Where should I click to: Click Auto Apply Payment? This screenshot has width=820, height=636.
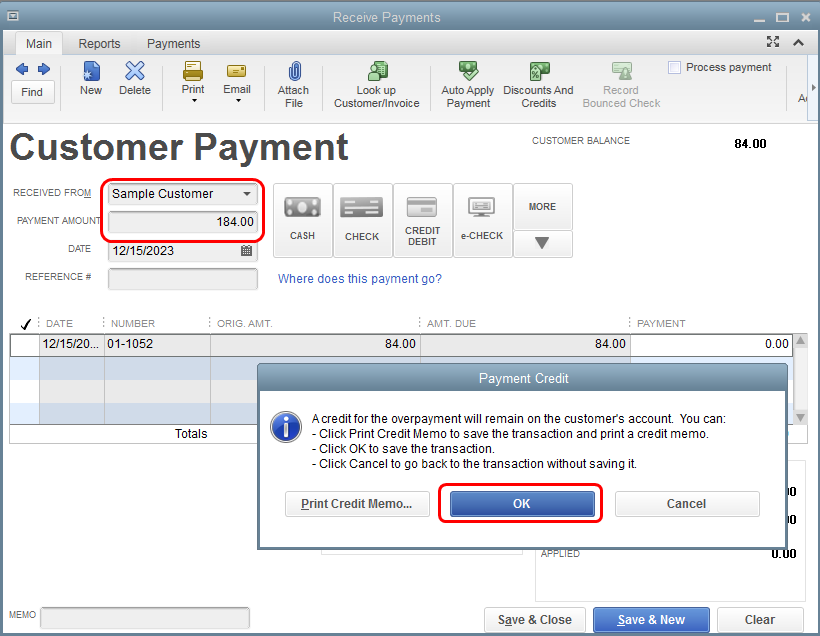(468, 84)
